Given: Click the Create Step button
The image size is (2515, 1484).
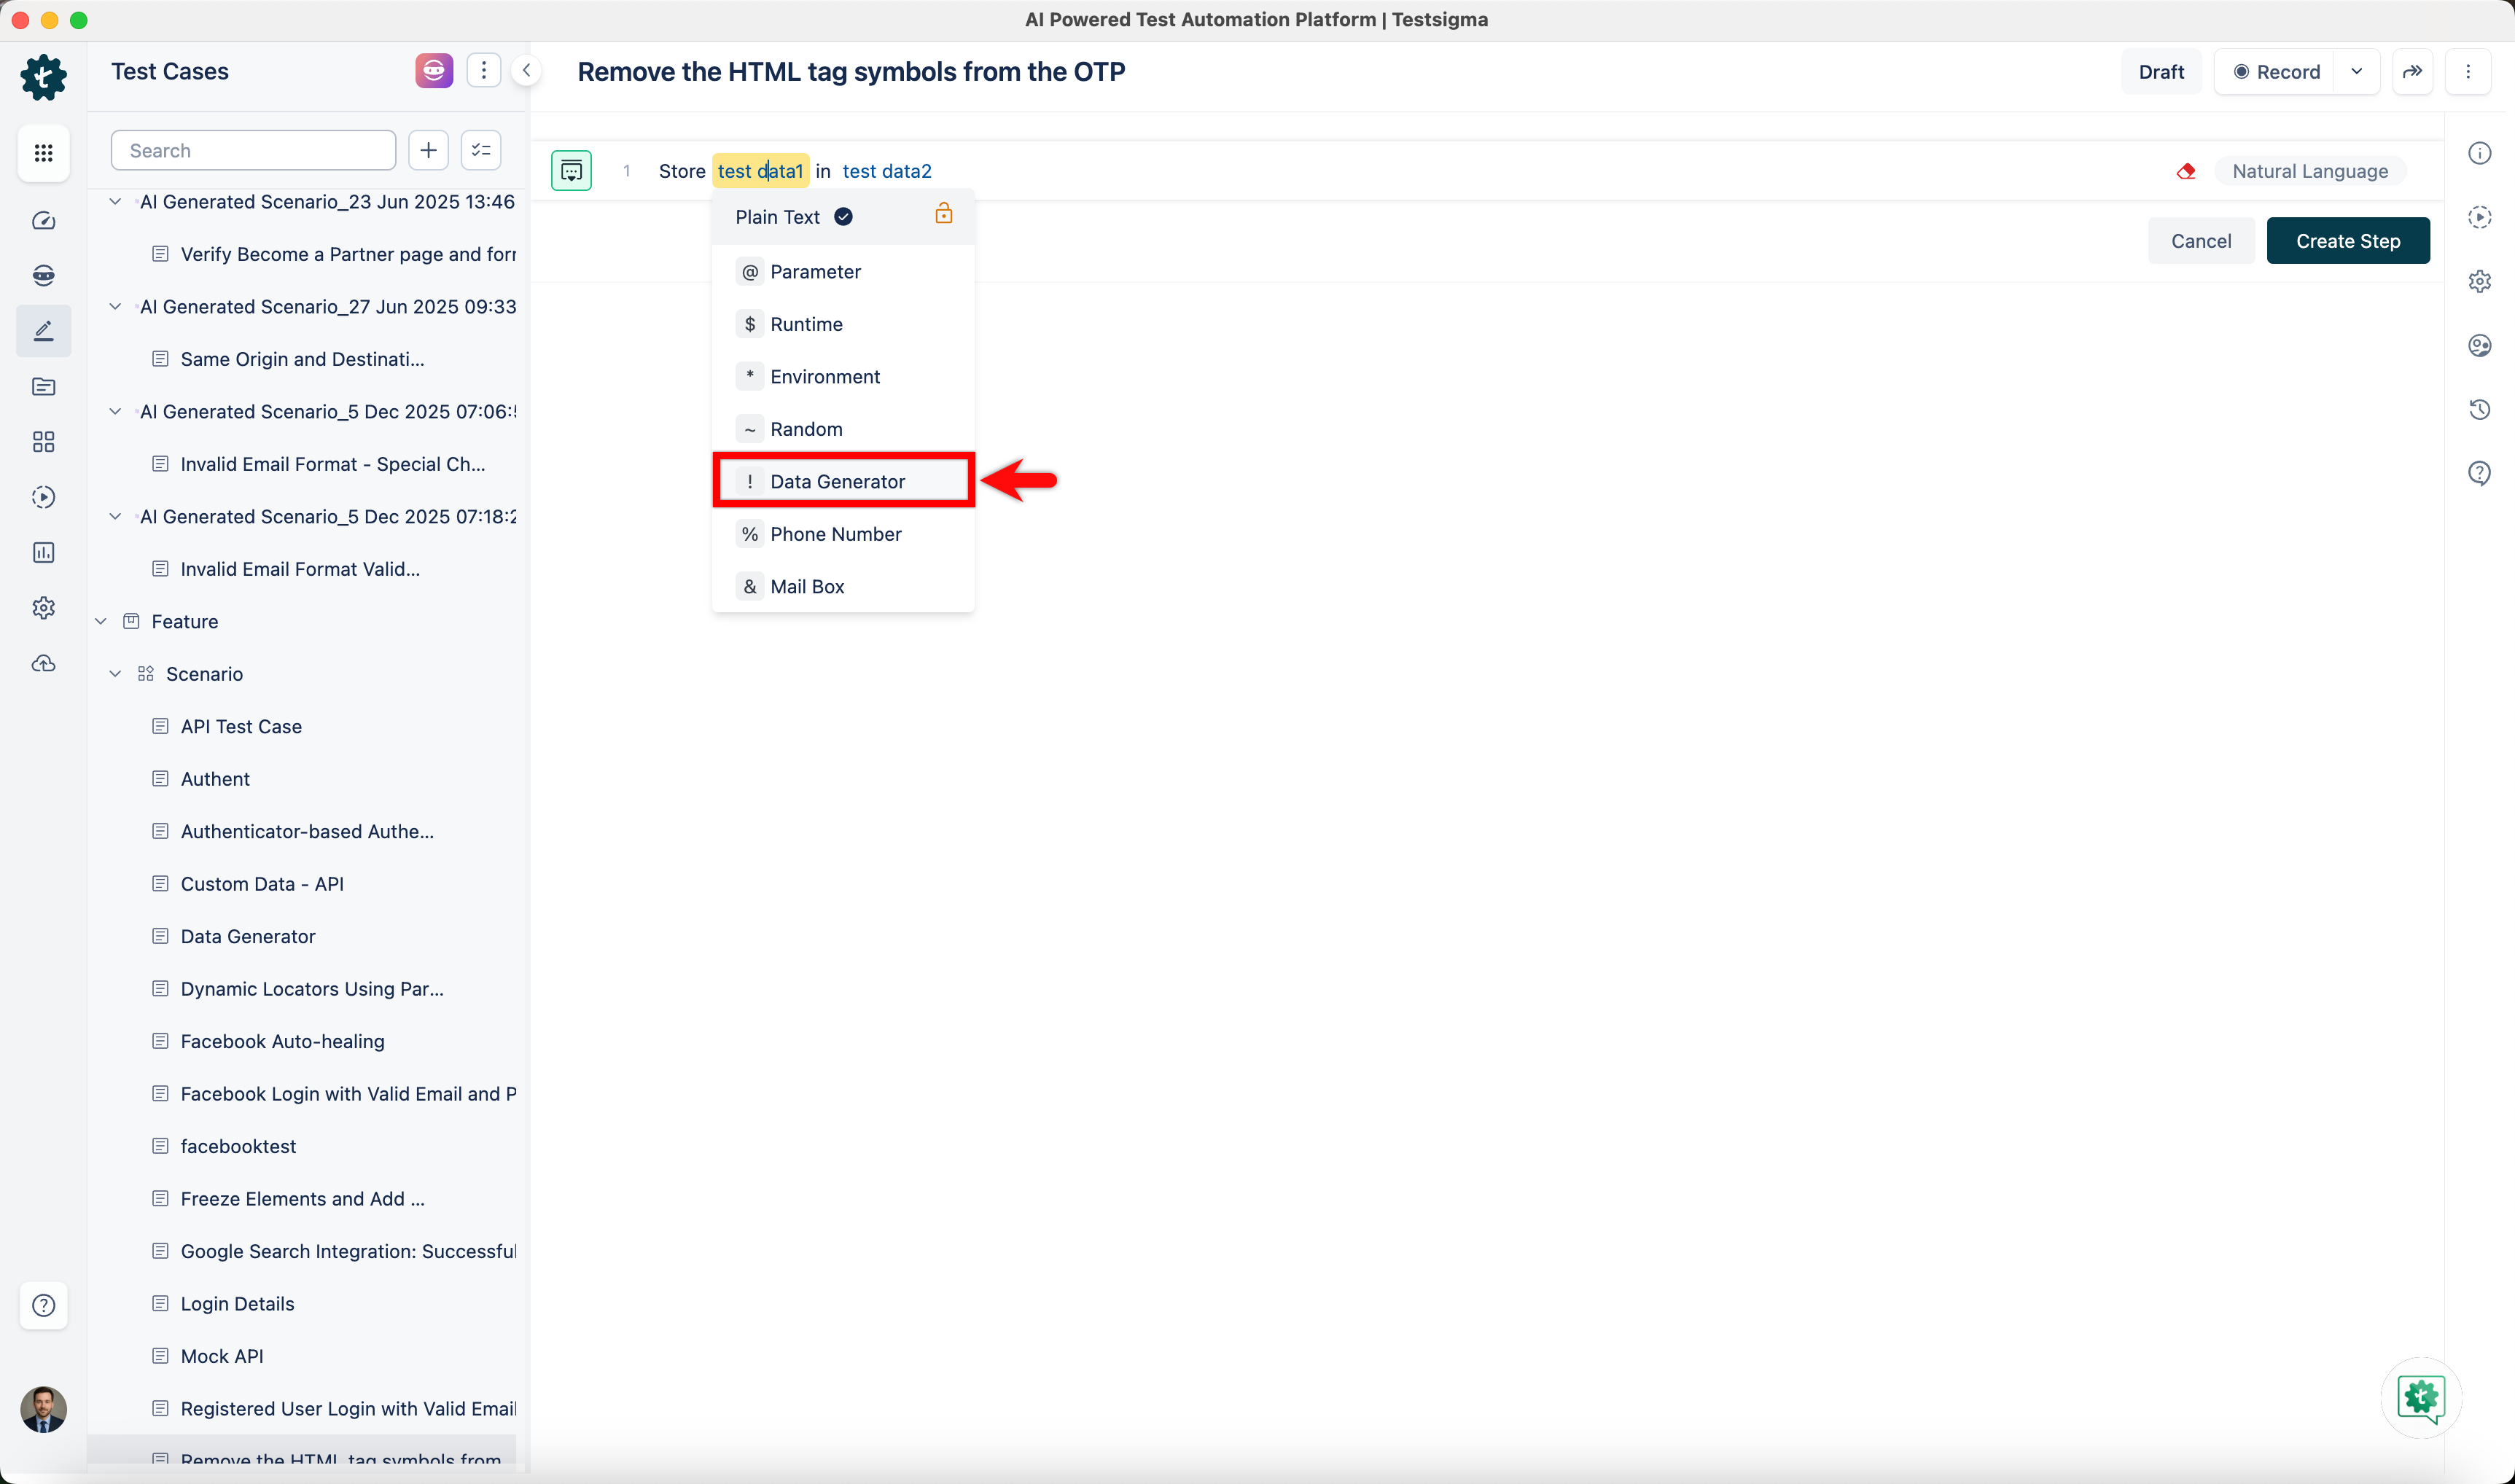Looking at the screenshot, I should (x=2347, y=241).
